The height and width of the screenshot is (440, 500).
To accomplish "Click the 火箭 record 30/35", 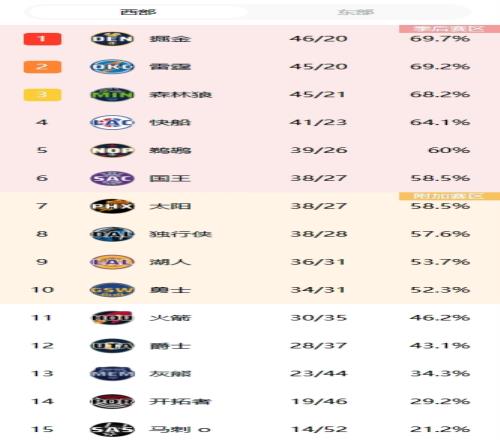I will click(319, 318).
